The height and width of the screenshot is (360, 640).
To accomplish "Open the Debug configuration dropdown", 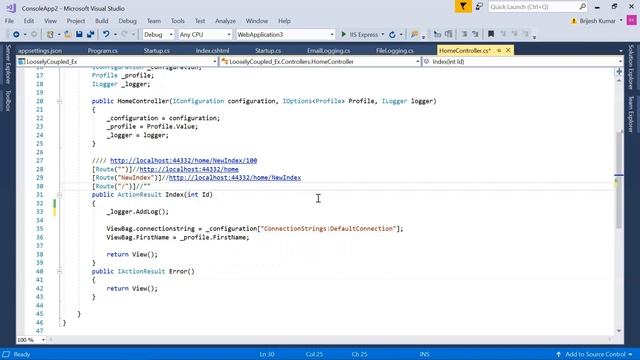I will pos(171,35).
